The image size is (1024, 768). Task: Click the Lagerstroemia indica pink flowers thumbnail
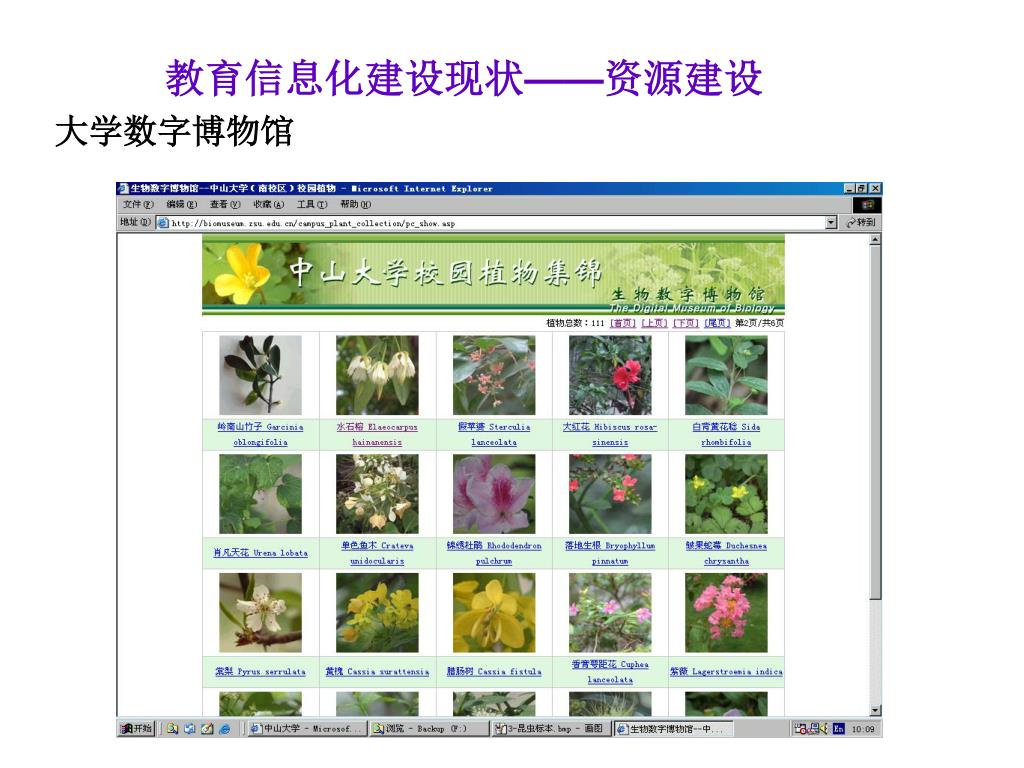pos(726,613)
